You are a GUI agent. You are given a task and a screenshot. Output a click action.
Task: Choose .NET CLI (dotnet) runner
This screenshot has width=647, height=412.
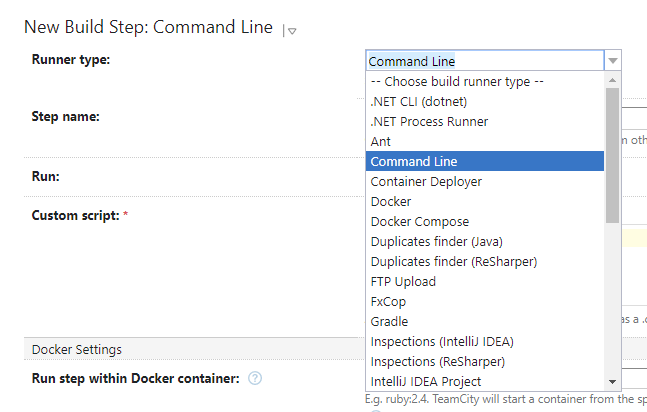418,101
